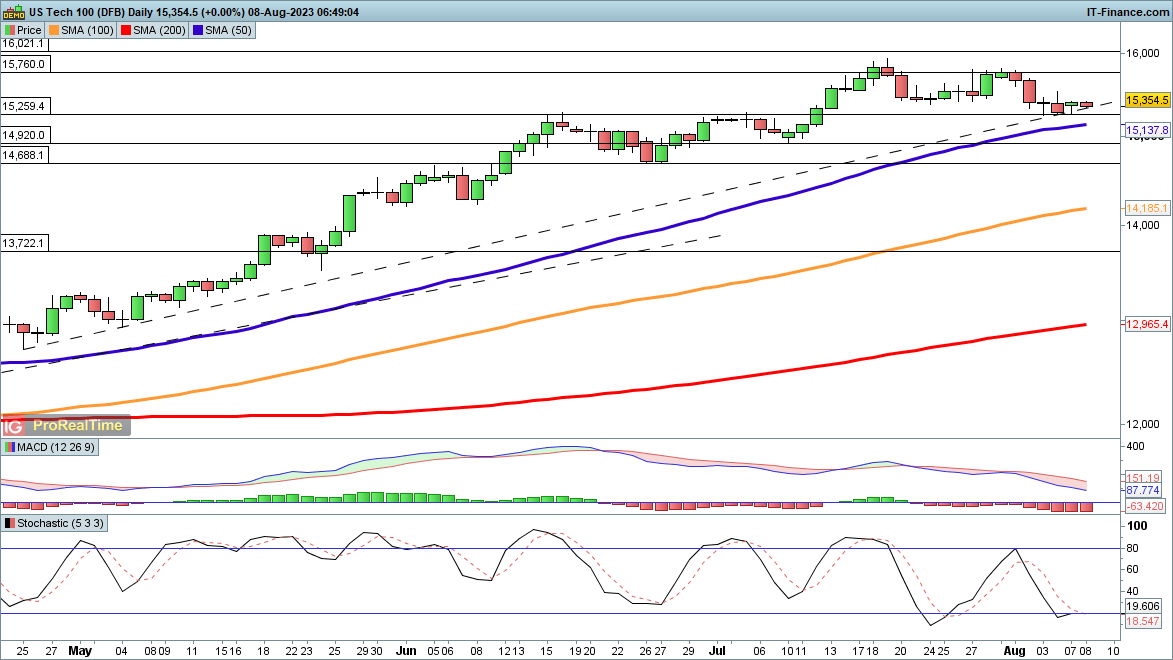Click the IT-Finance.com link
The width and height of the screenshot is (1173, 660).
(1127, 12)
